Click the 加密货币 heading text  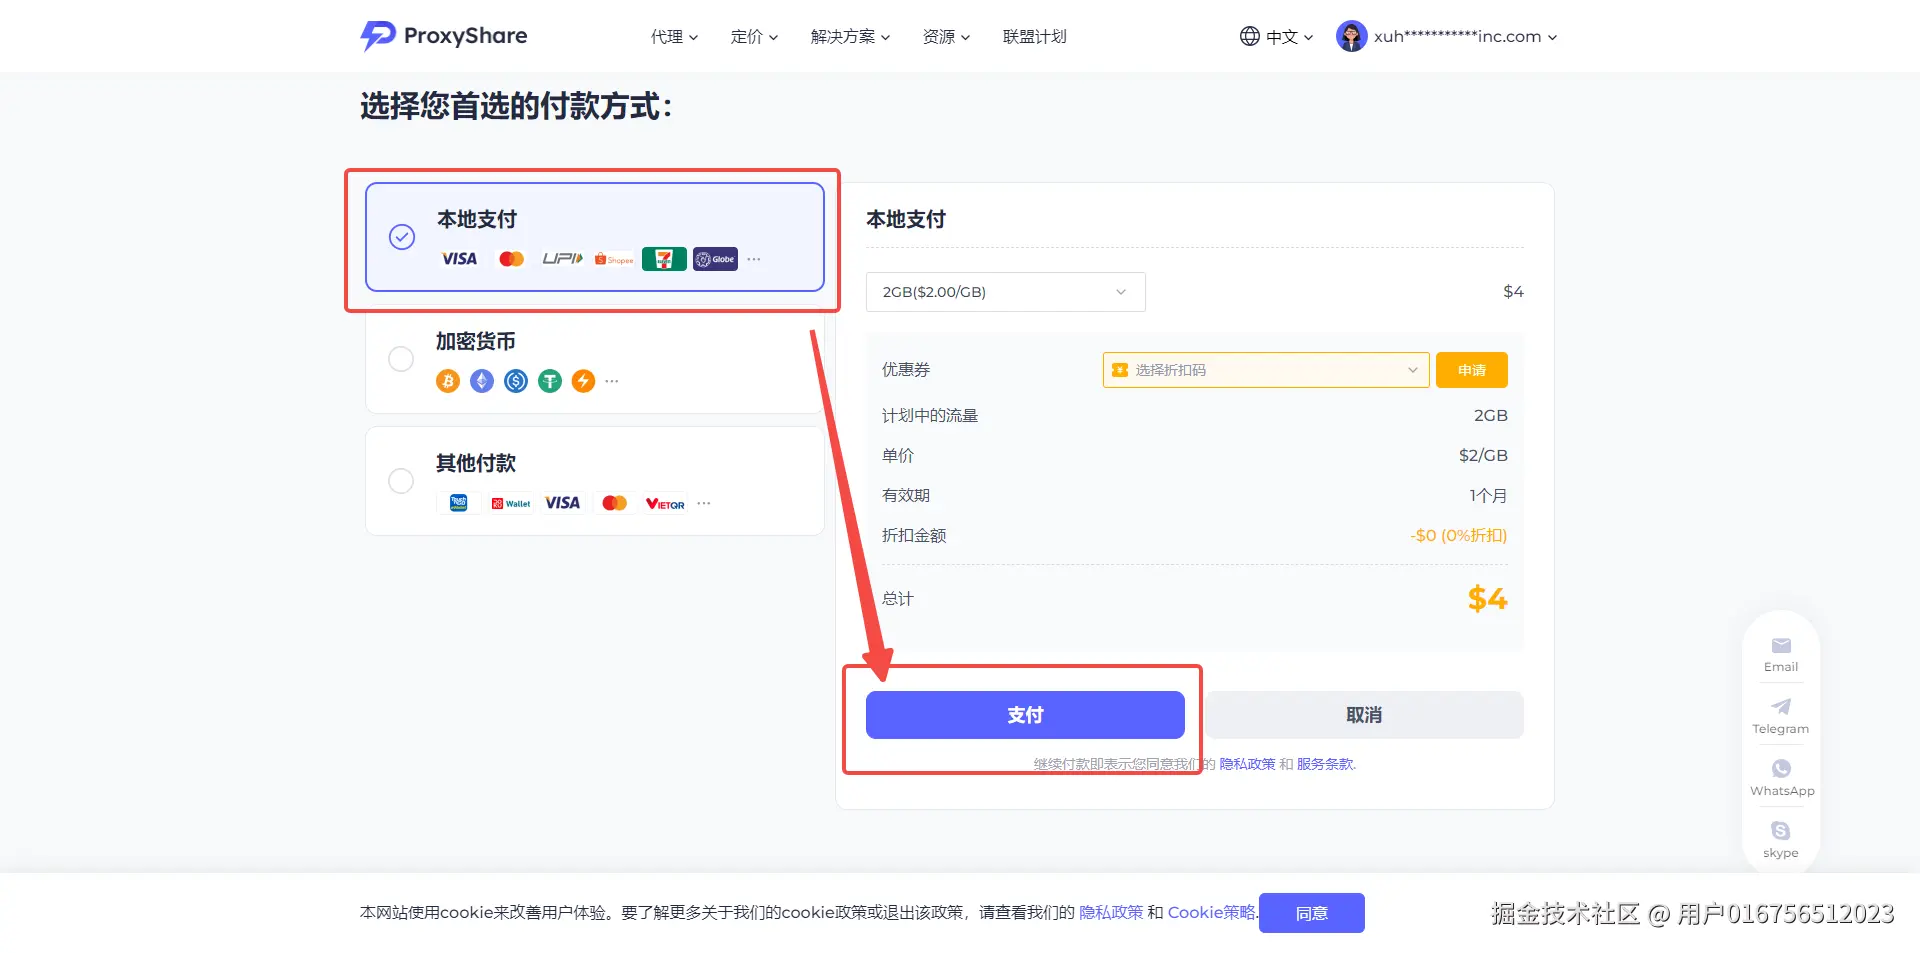click(x=476, y=342)
